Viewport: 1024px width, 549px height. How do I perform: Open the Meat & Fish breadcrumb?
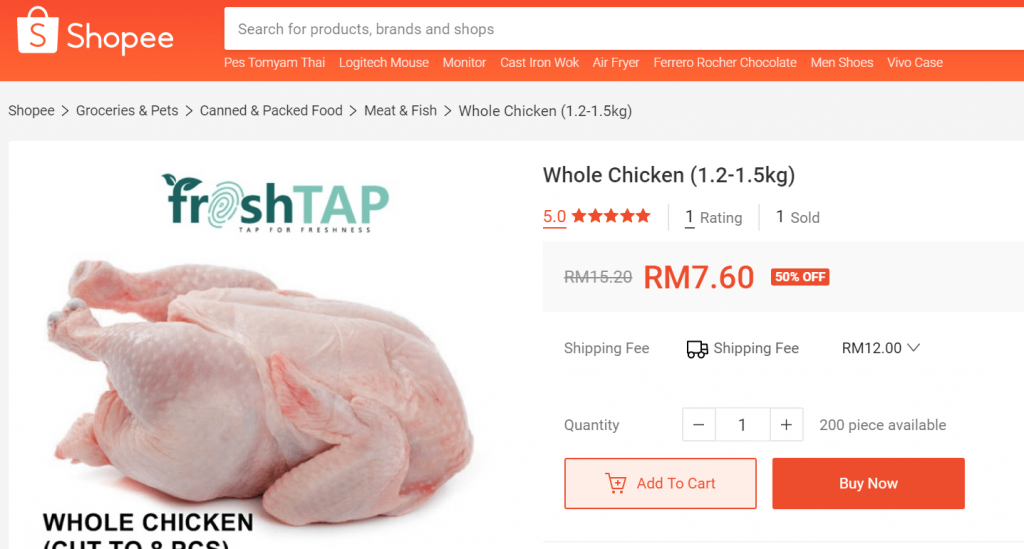click(x=400, y=110)
